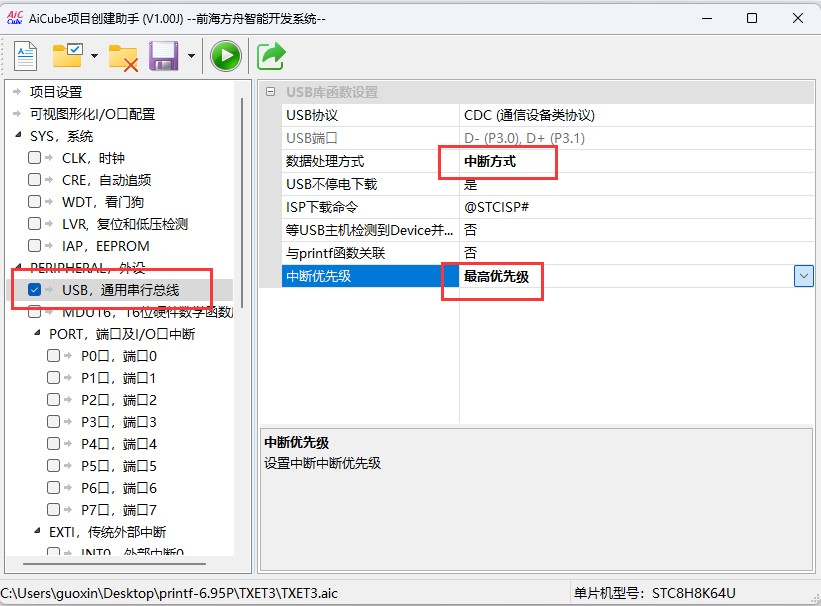Select the CLK 时钟 tree label

pyautogui.click(x=93, y=158)
